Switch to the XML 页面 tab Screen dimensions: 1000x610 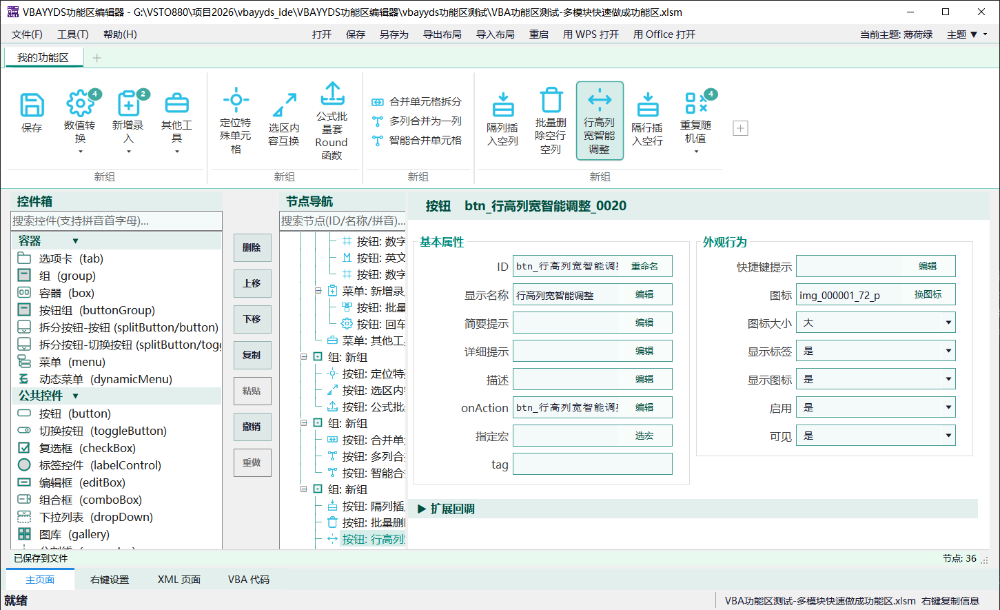pos(179,579)
